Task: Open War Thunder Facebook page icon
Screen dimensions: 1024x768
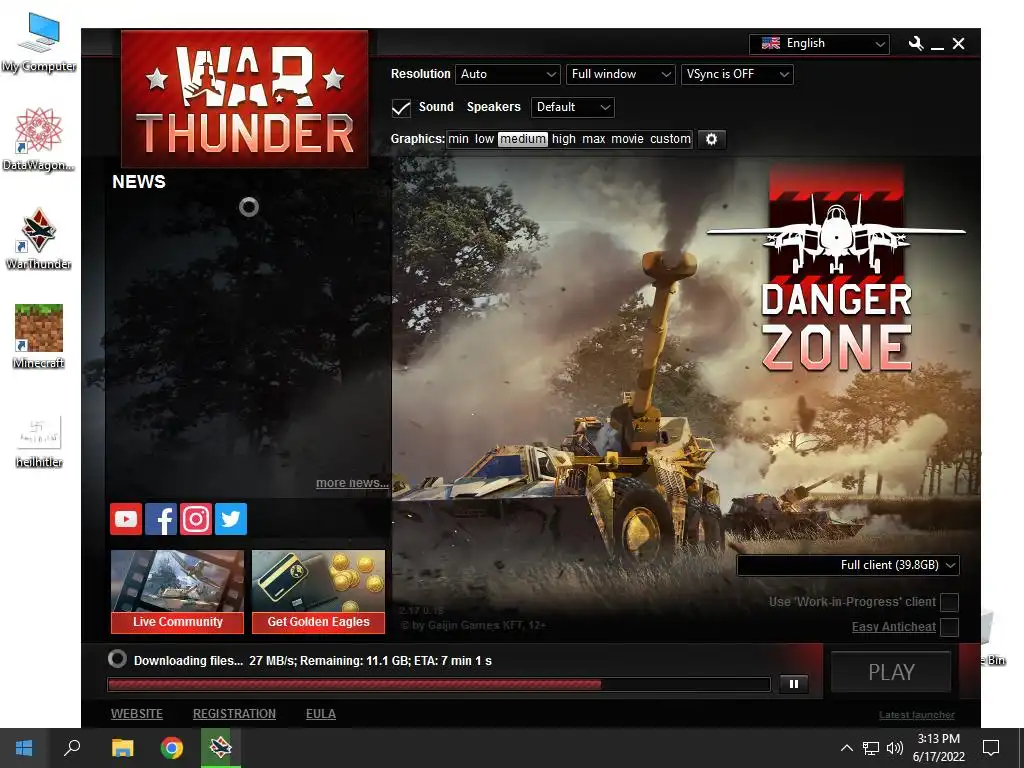Action: [x=161, y=519]
